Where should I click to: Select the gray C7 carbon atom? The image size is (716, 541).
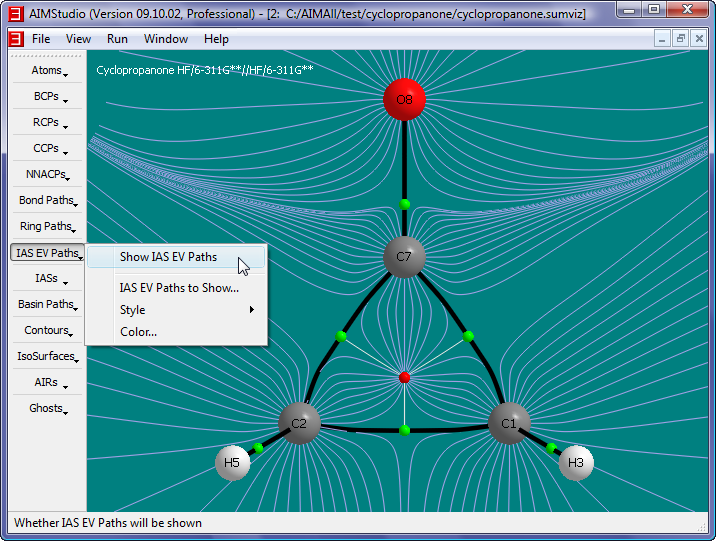(404, 257)
